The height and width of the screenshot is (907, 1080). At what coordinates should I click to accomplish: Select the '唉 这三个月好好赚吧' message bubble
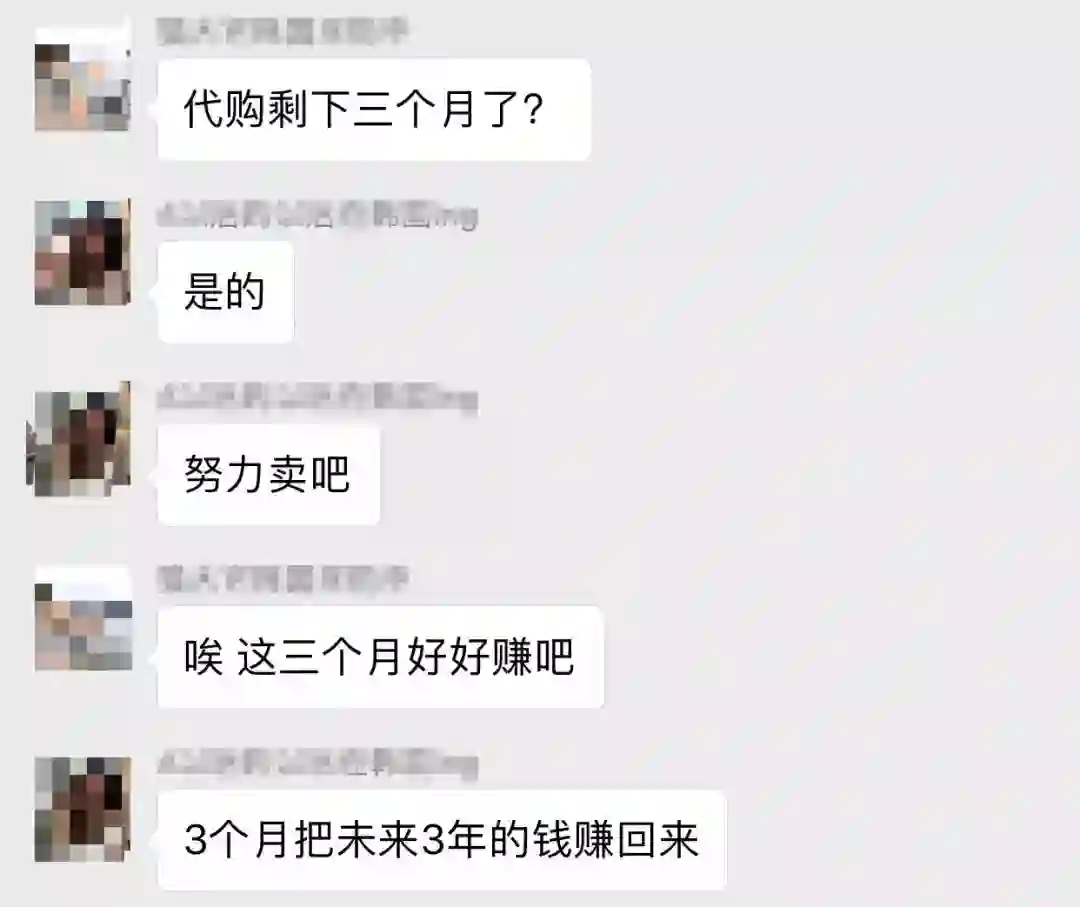click(380, 657)
